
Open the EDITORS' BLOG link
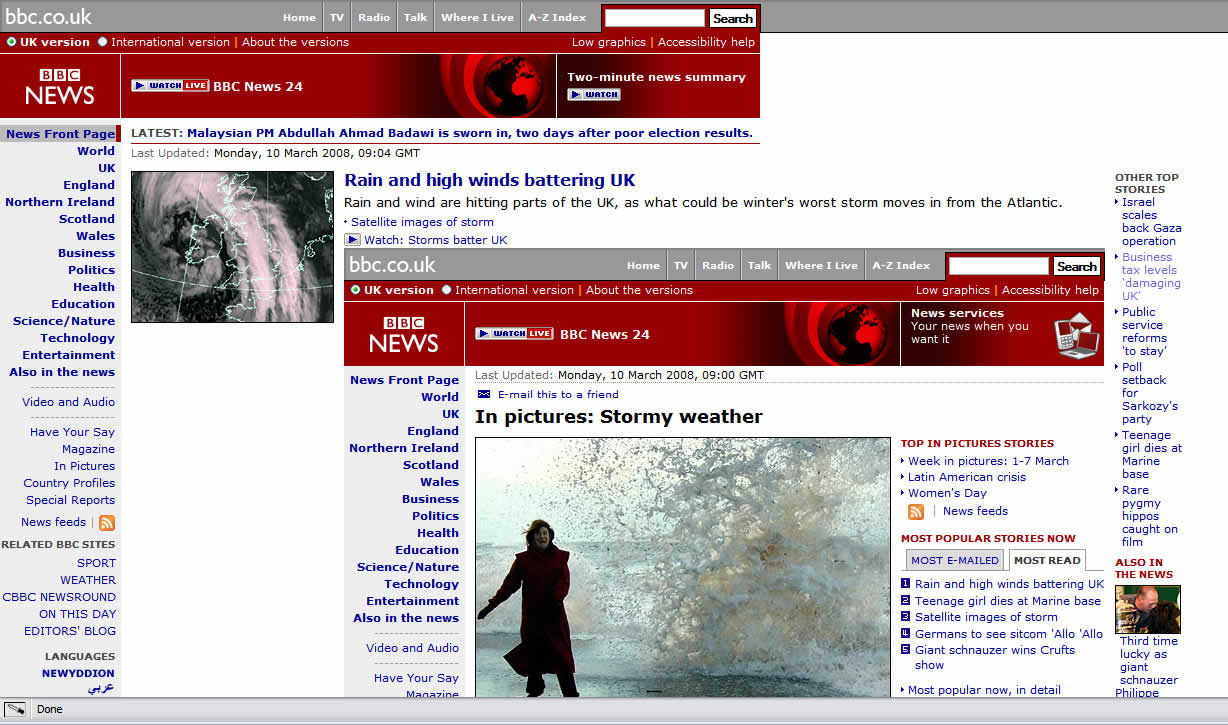70,631
